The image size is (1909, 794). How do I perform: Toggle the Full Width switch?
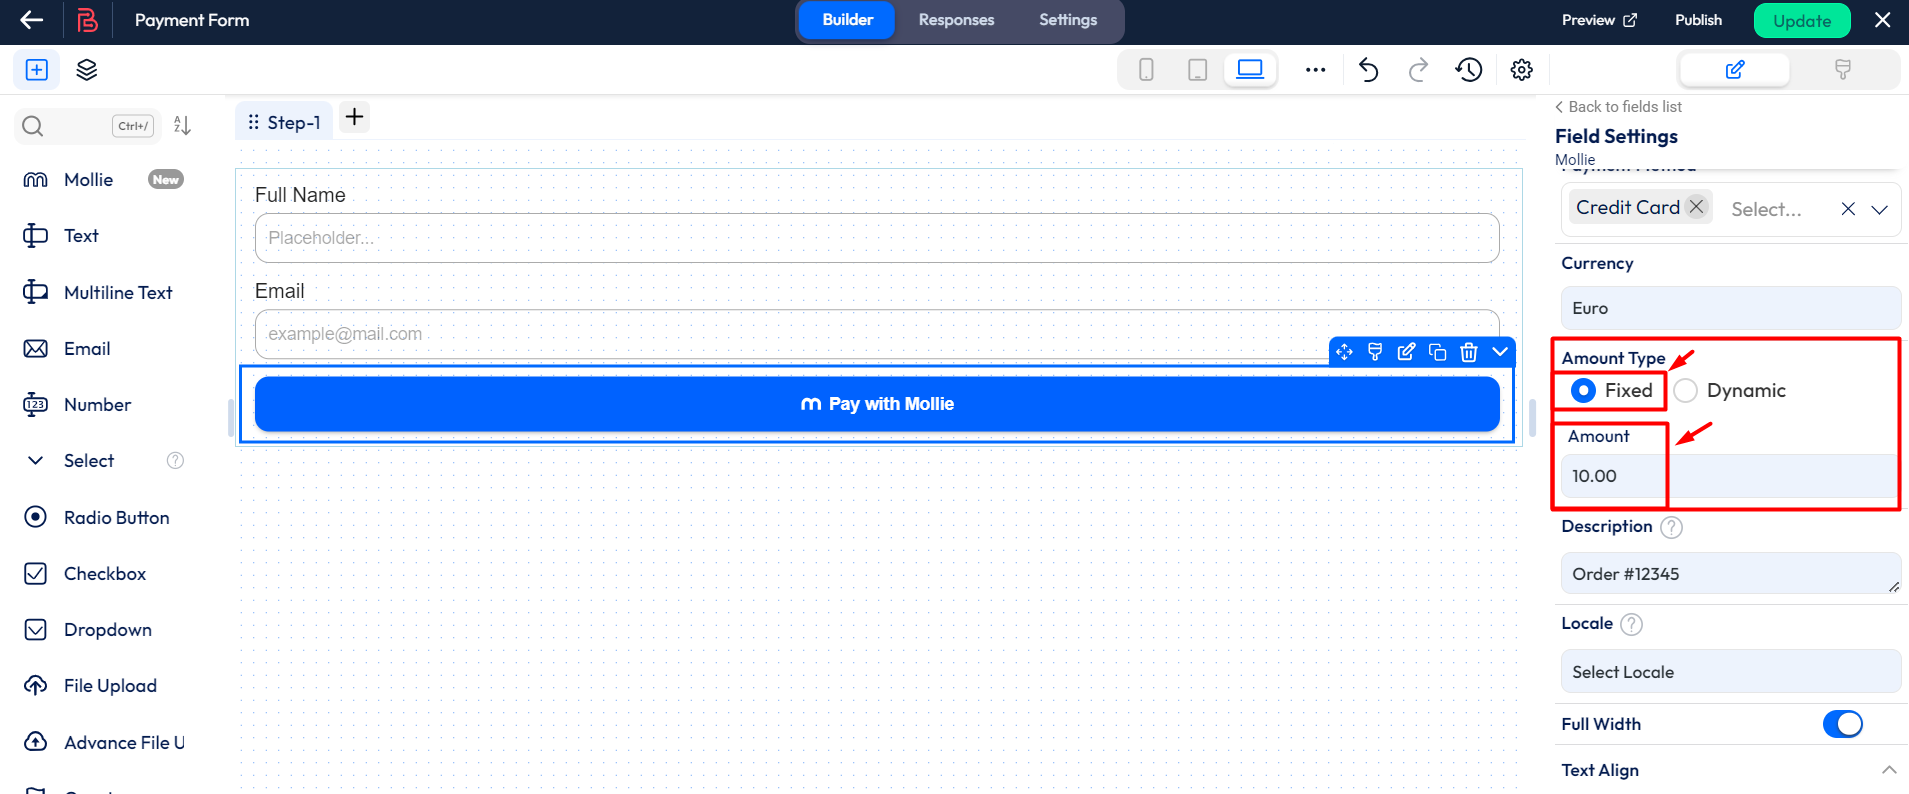click(x=1842, y=724)
